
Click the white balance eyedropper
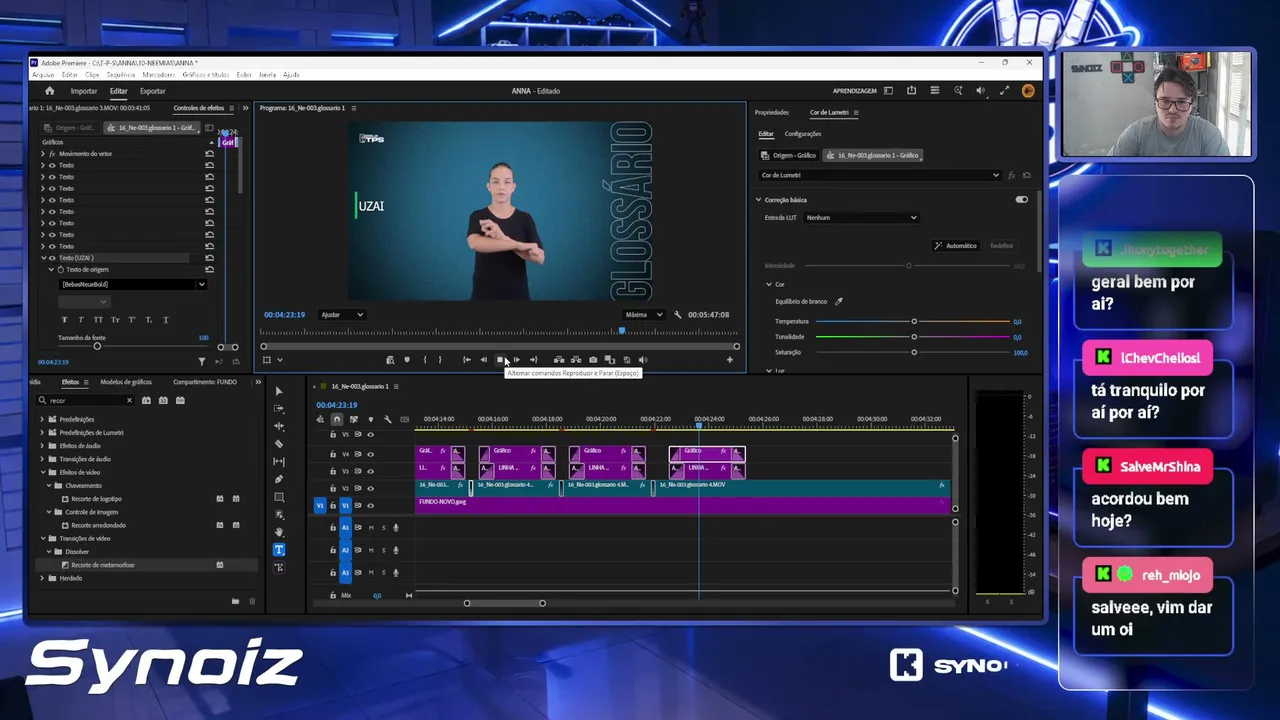839,301
